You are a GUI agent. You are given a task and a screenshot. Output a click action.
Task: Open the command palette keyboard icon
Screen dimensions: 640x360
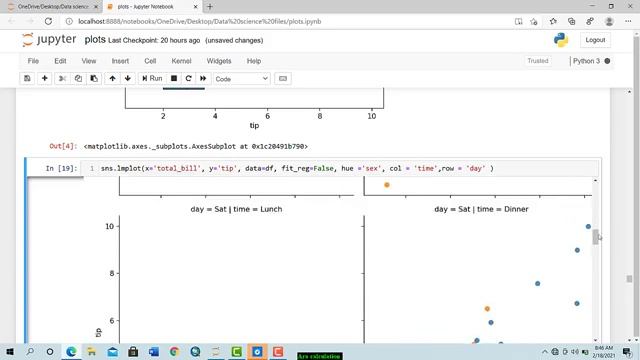283,78
